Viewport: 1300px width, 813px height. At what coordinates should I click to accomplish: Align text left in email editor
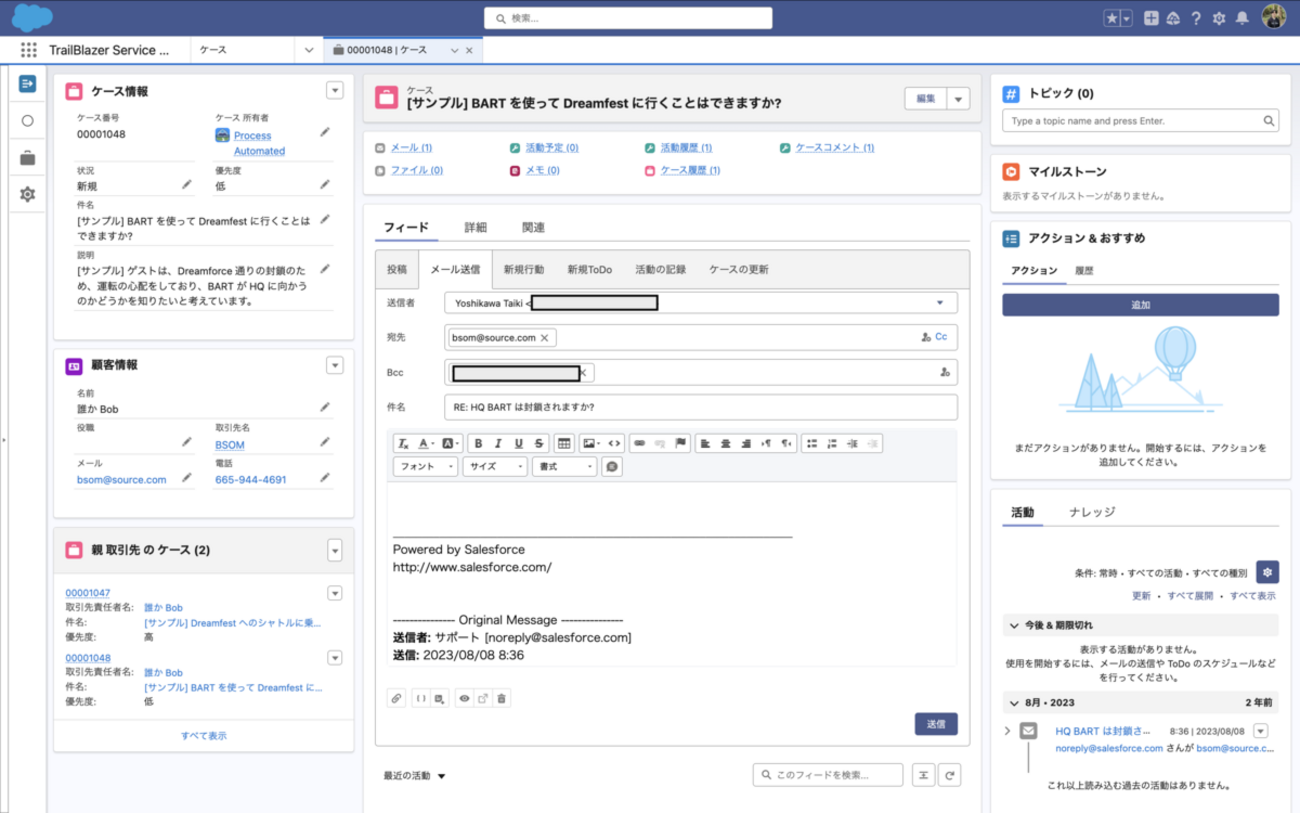705,443
